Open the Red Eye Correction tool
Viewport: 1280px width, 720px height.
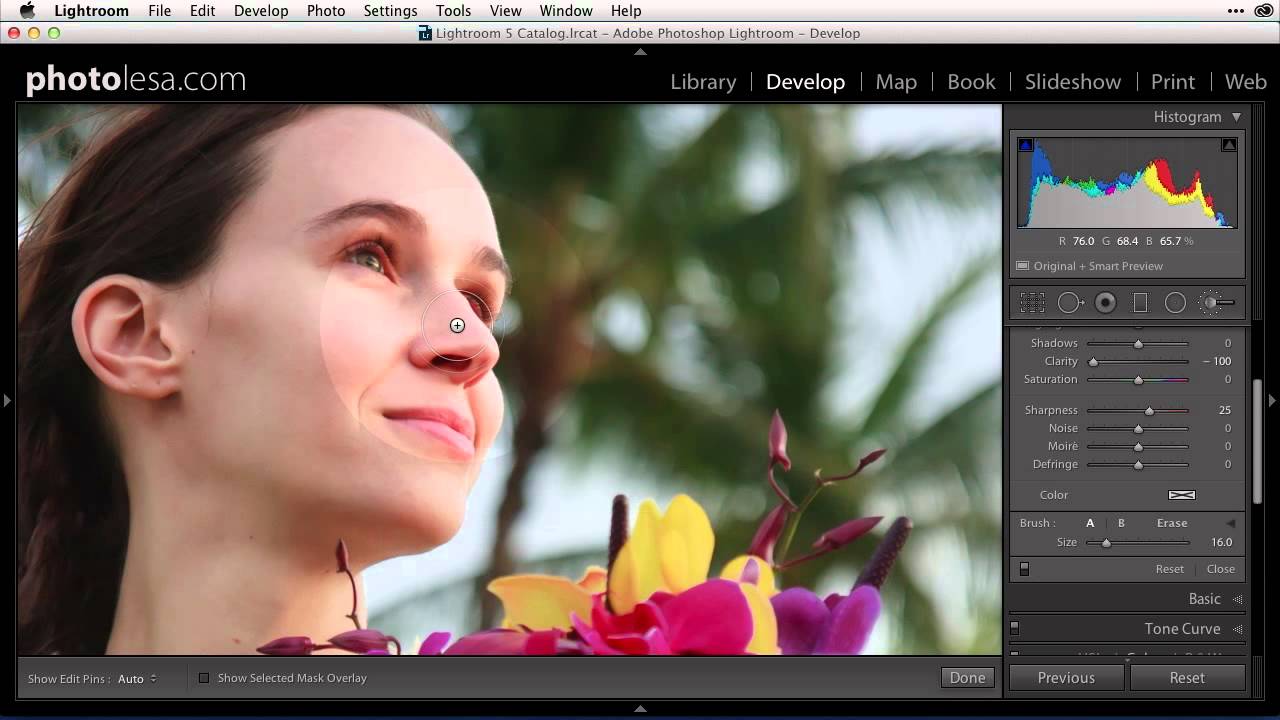point(1105,302)
